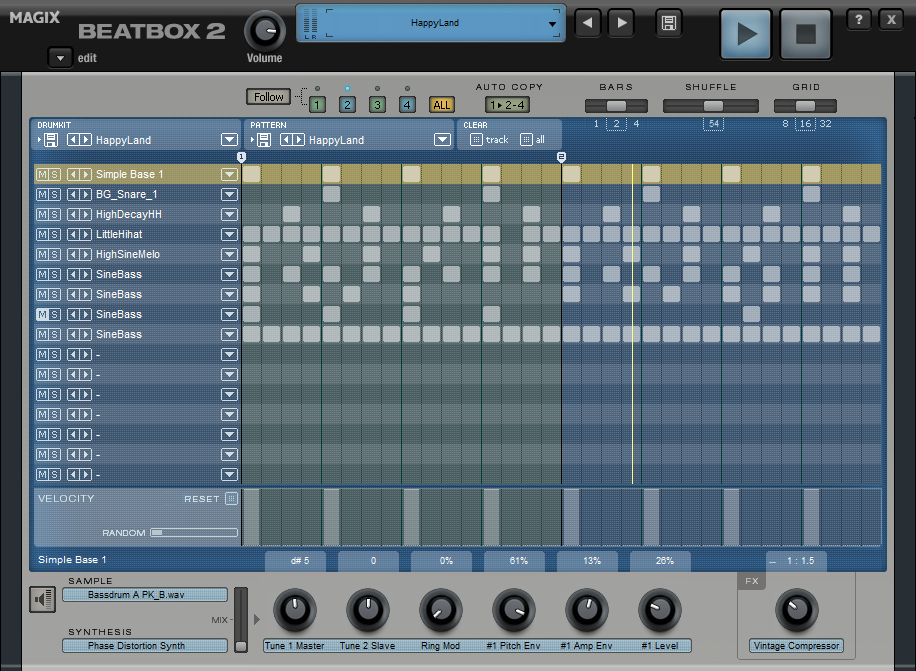
Task: Open BG_Snare_1 track dropdown
Action: tap(229, 194)
